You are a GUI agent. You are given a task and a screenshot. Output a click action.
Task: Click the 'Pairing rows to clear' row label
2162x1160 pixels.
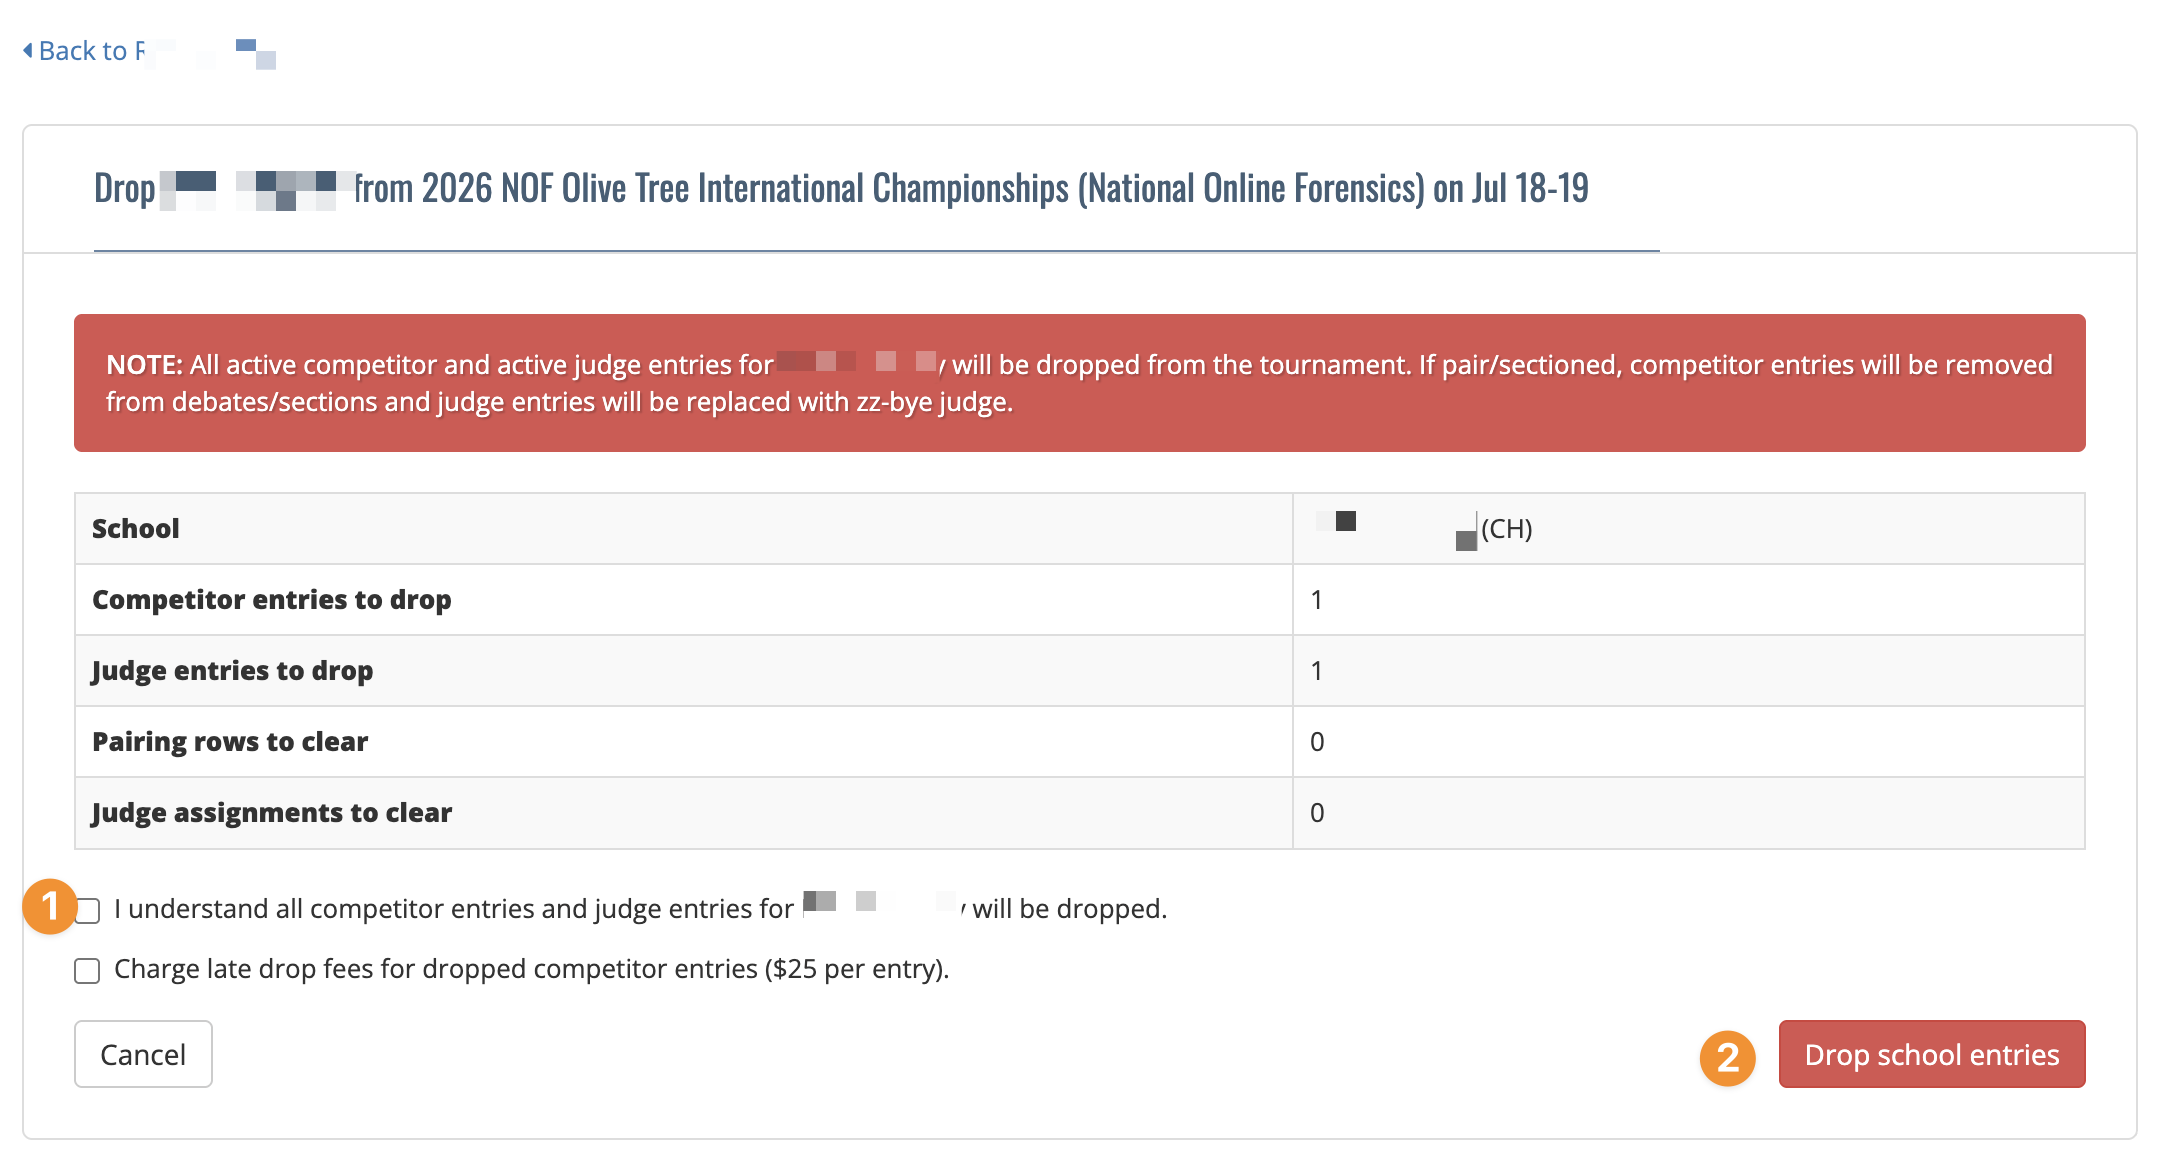(x=230, y=741)
